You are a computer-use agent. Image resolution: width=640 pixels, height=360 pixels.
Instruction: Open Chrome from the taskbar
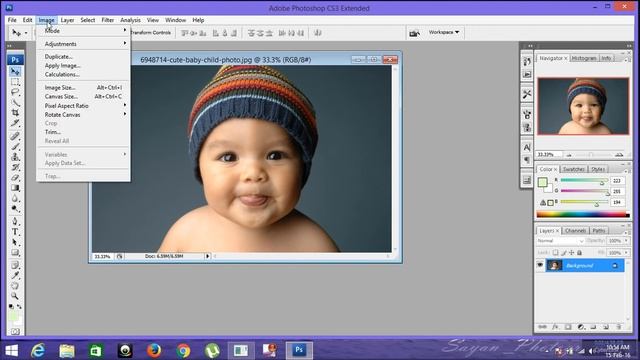tap(183, 350)
